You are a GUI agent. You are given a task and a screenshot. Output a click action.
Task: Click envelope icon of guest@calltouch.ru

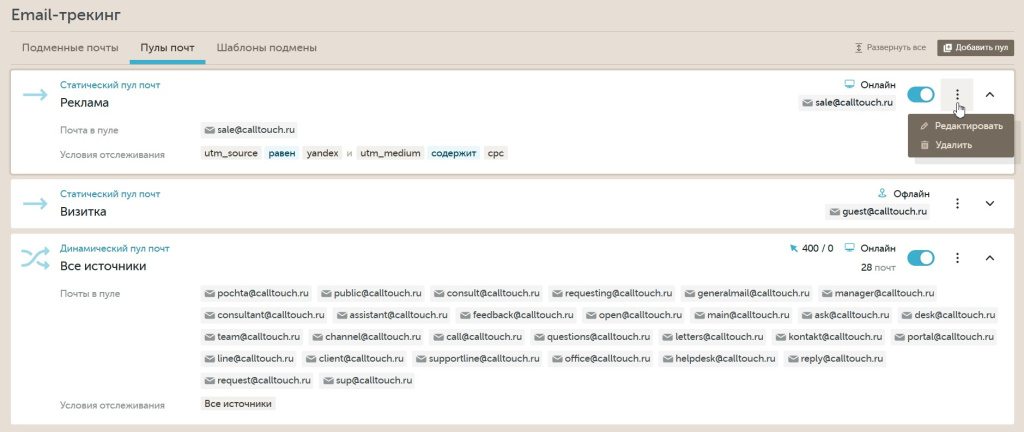pos(834,212)
